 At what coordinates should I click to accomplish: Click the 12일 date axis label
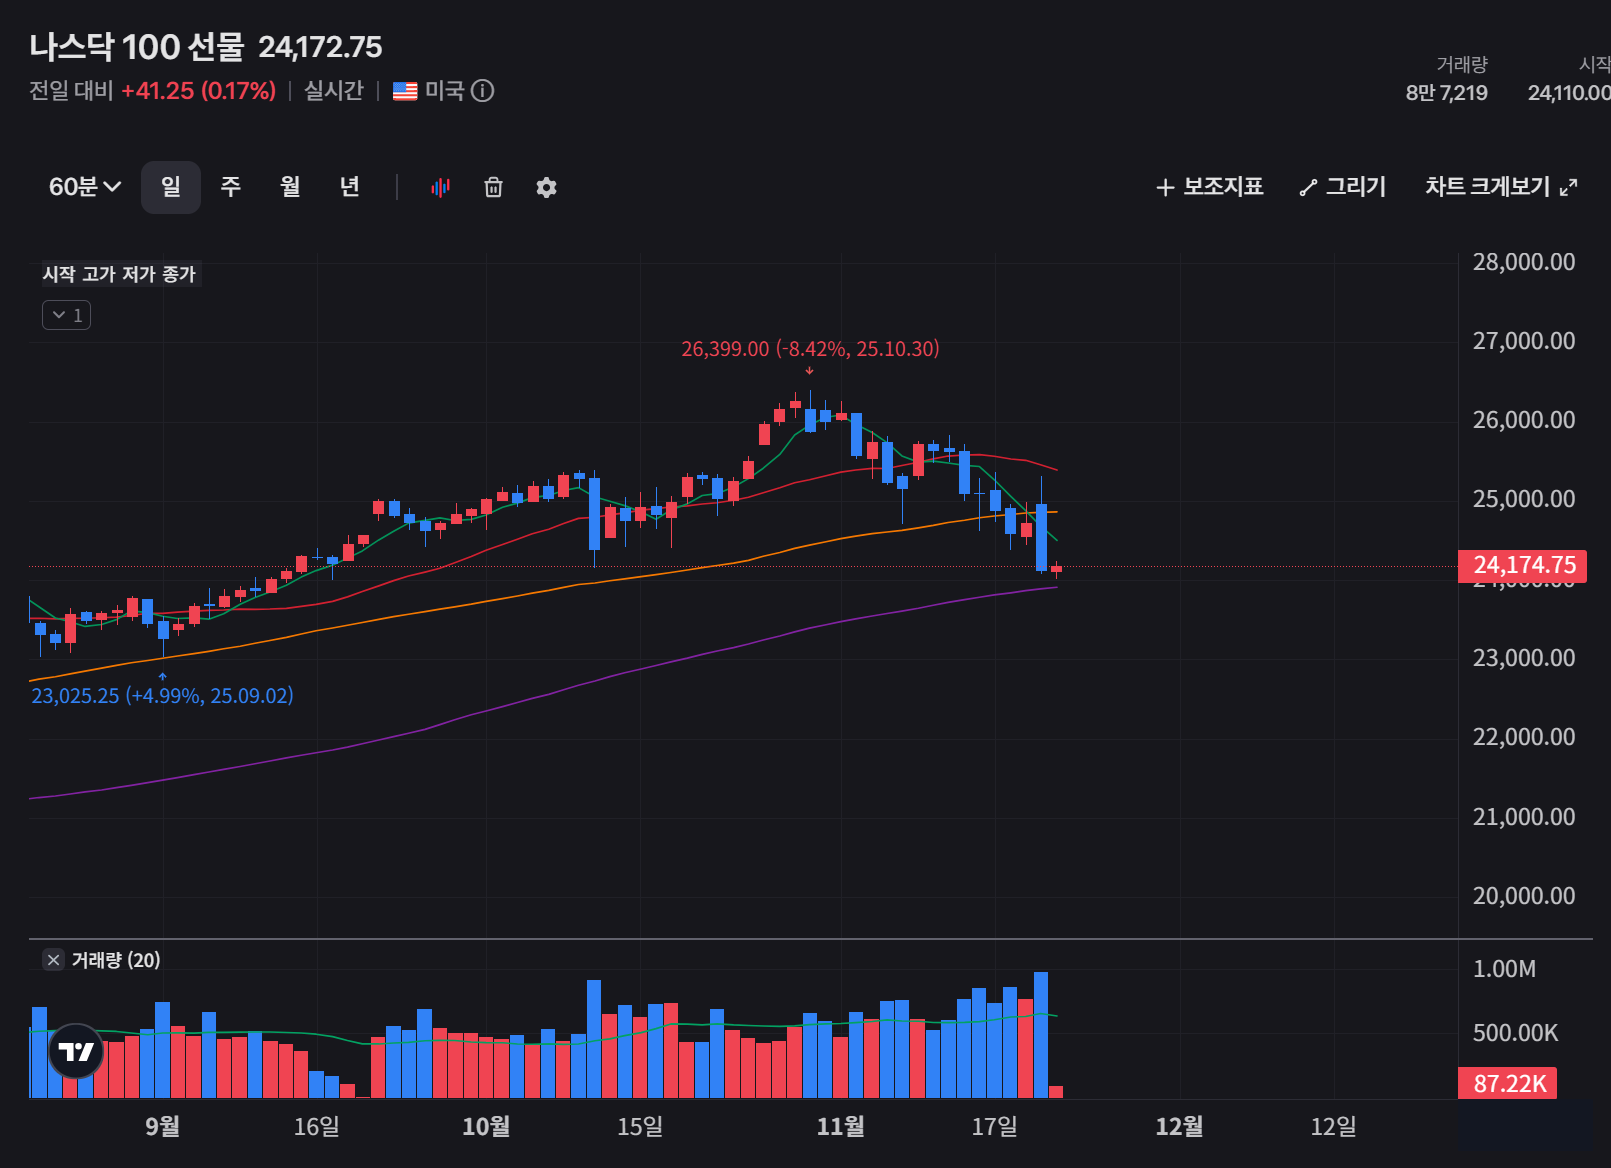[1333, 1127]
